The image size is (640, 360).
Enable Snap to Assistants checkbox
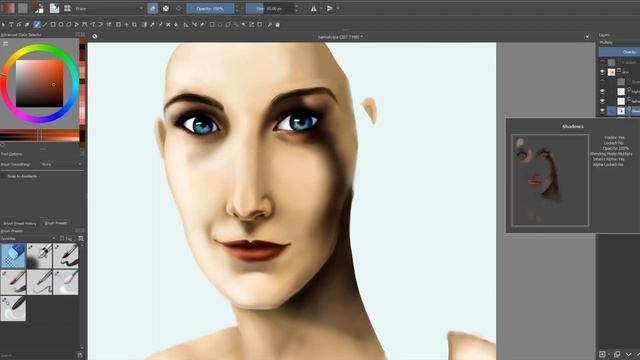pyautogui.click(x=4, y=176)
